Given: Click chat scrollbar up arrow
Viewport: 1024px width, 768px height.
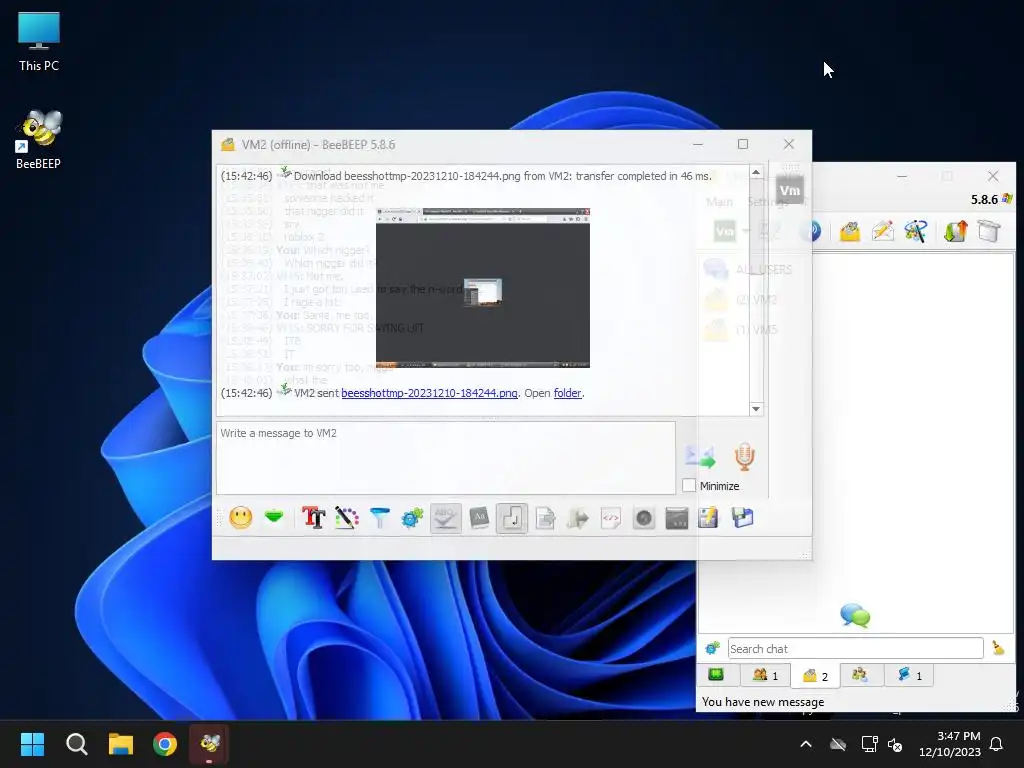Looking at the screenshot, I should [x=756, y=172].
